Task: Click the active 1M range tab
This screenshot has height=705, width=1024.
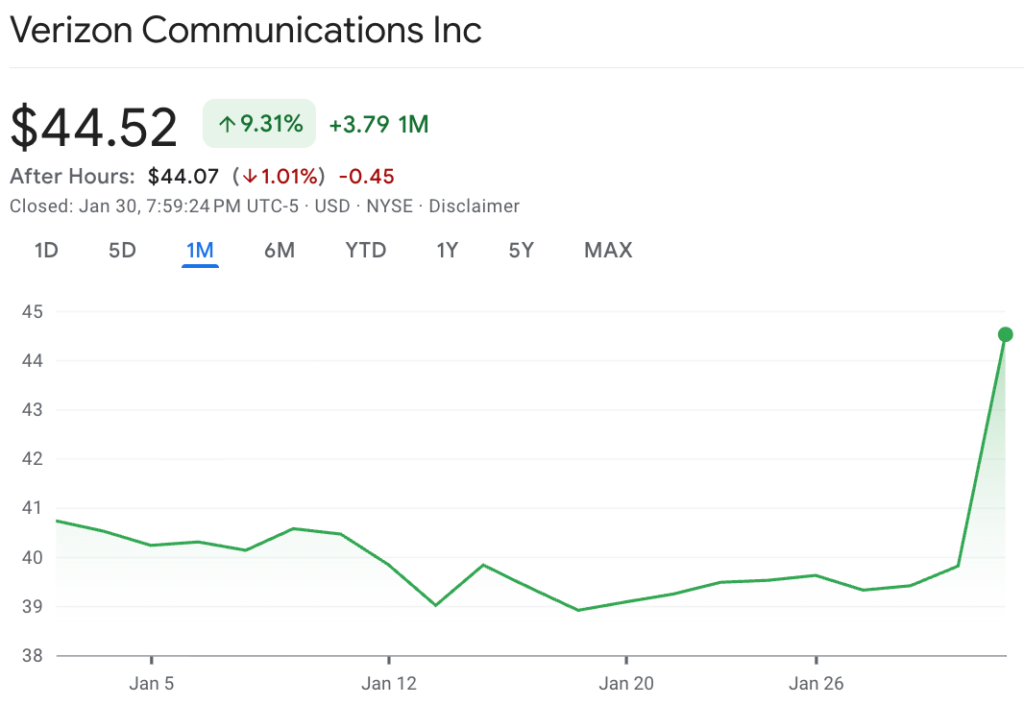Action: click(x=200, y=250)
